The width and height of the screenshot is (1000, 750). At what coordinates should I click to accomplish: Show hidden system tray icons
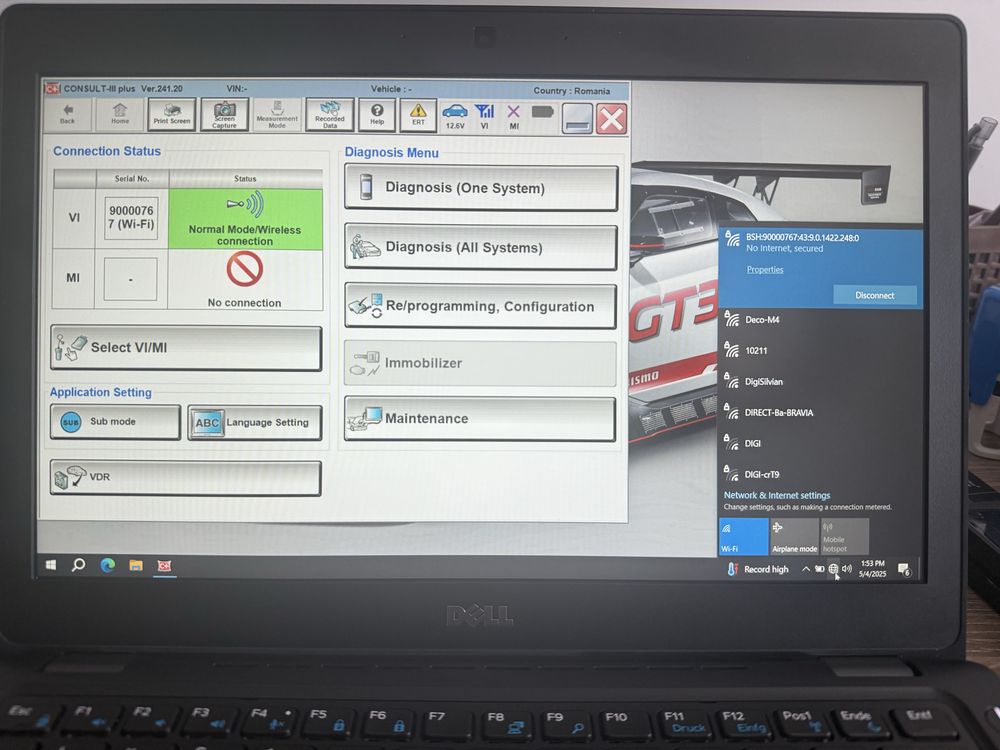tap(806, 569)
